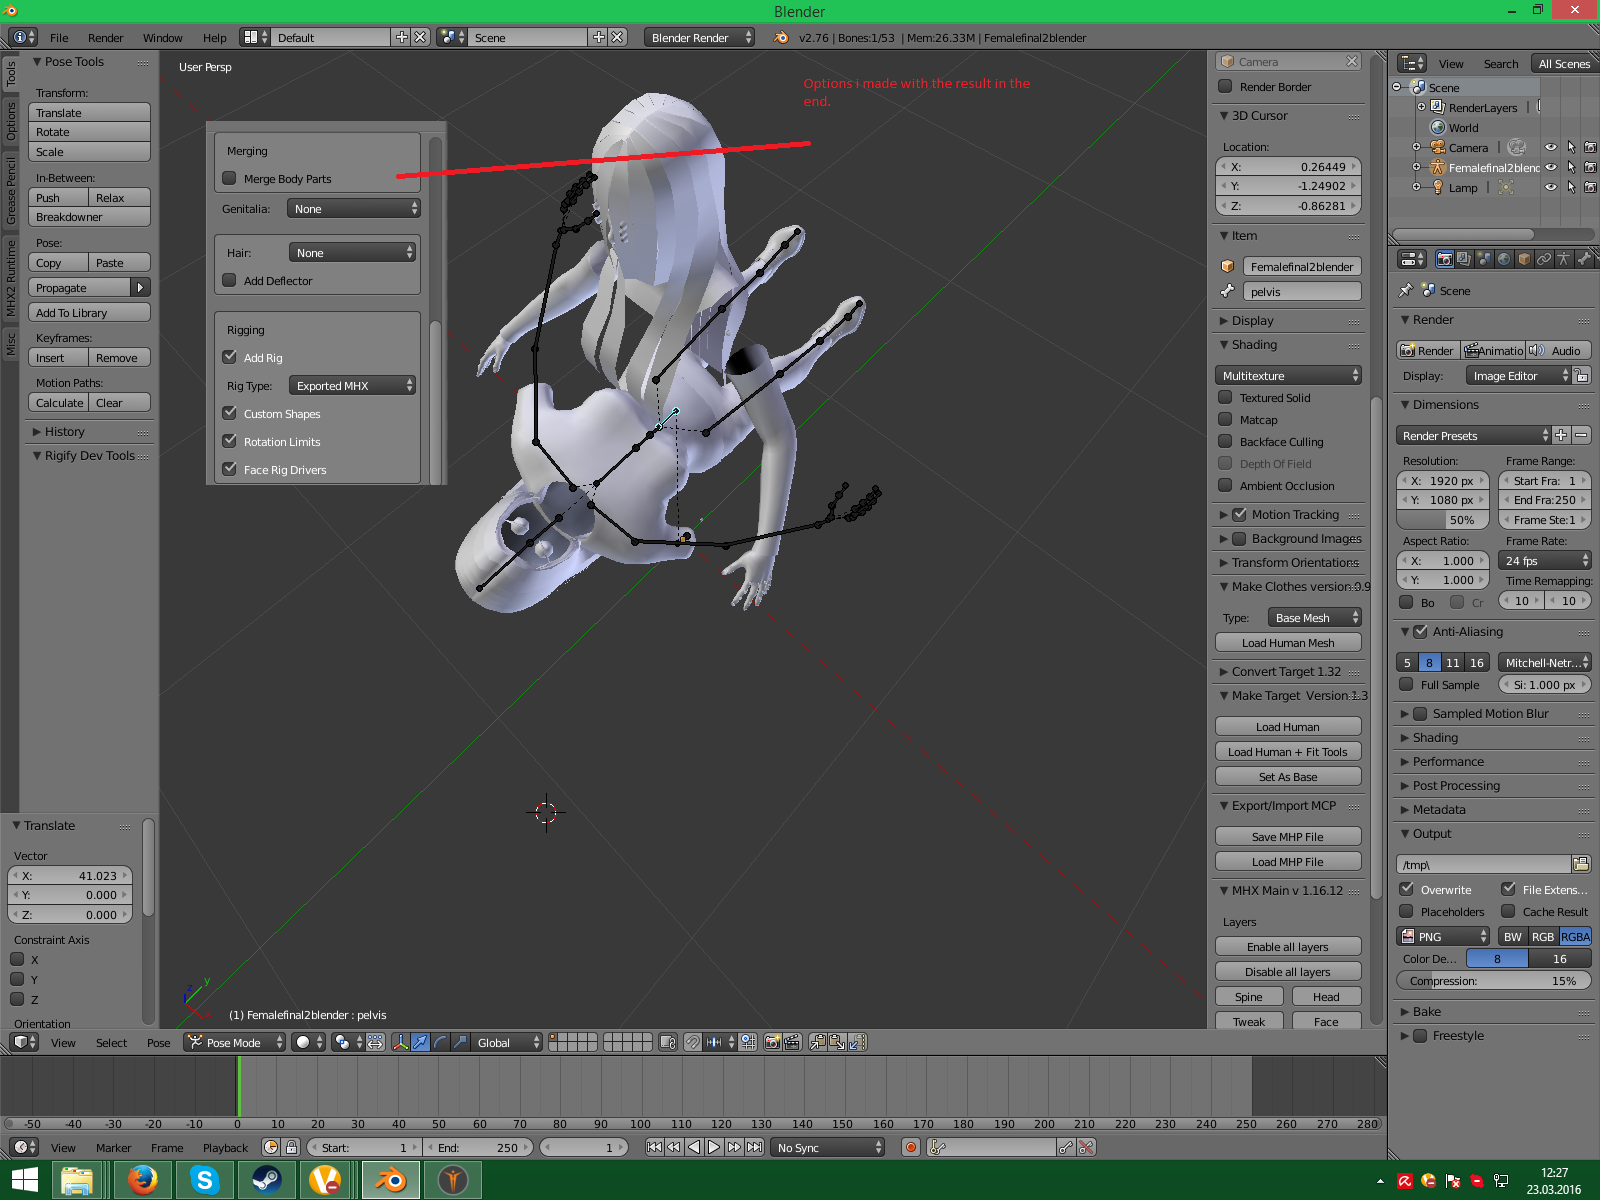The width and height of the screenshot is (1600, 1200).
Task: Click the Femalefinal2blender armature icon in outliner
Action: (1437, 167)
